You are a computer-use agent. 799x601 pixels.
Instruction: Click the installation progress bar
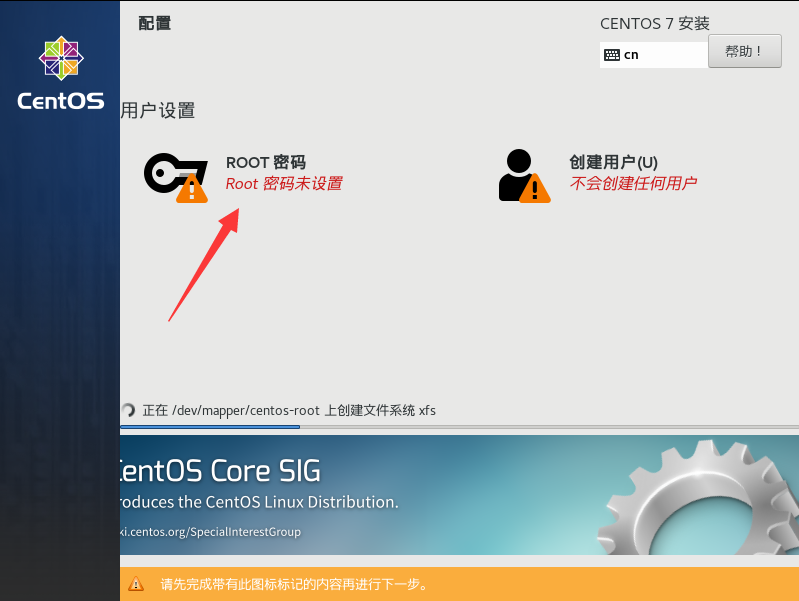coord(459,427)
